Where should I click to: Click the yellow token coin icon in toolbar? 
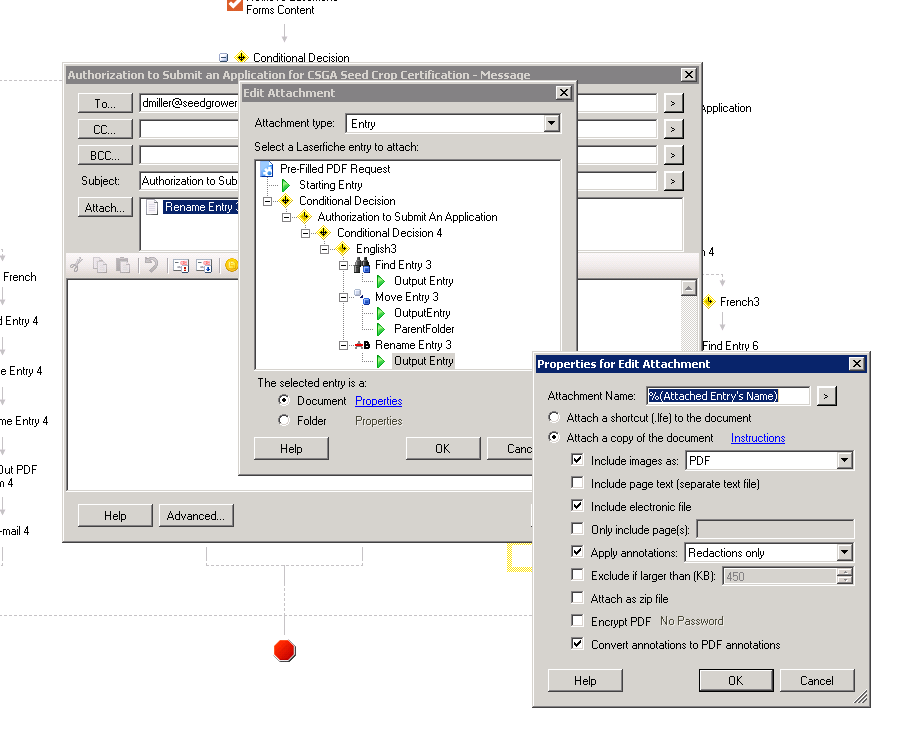coord(231,265)
